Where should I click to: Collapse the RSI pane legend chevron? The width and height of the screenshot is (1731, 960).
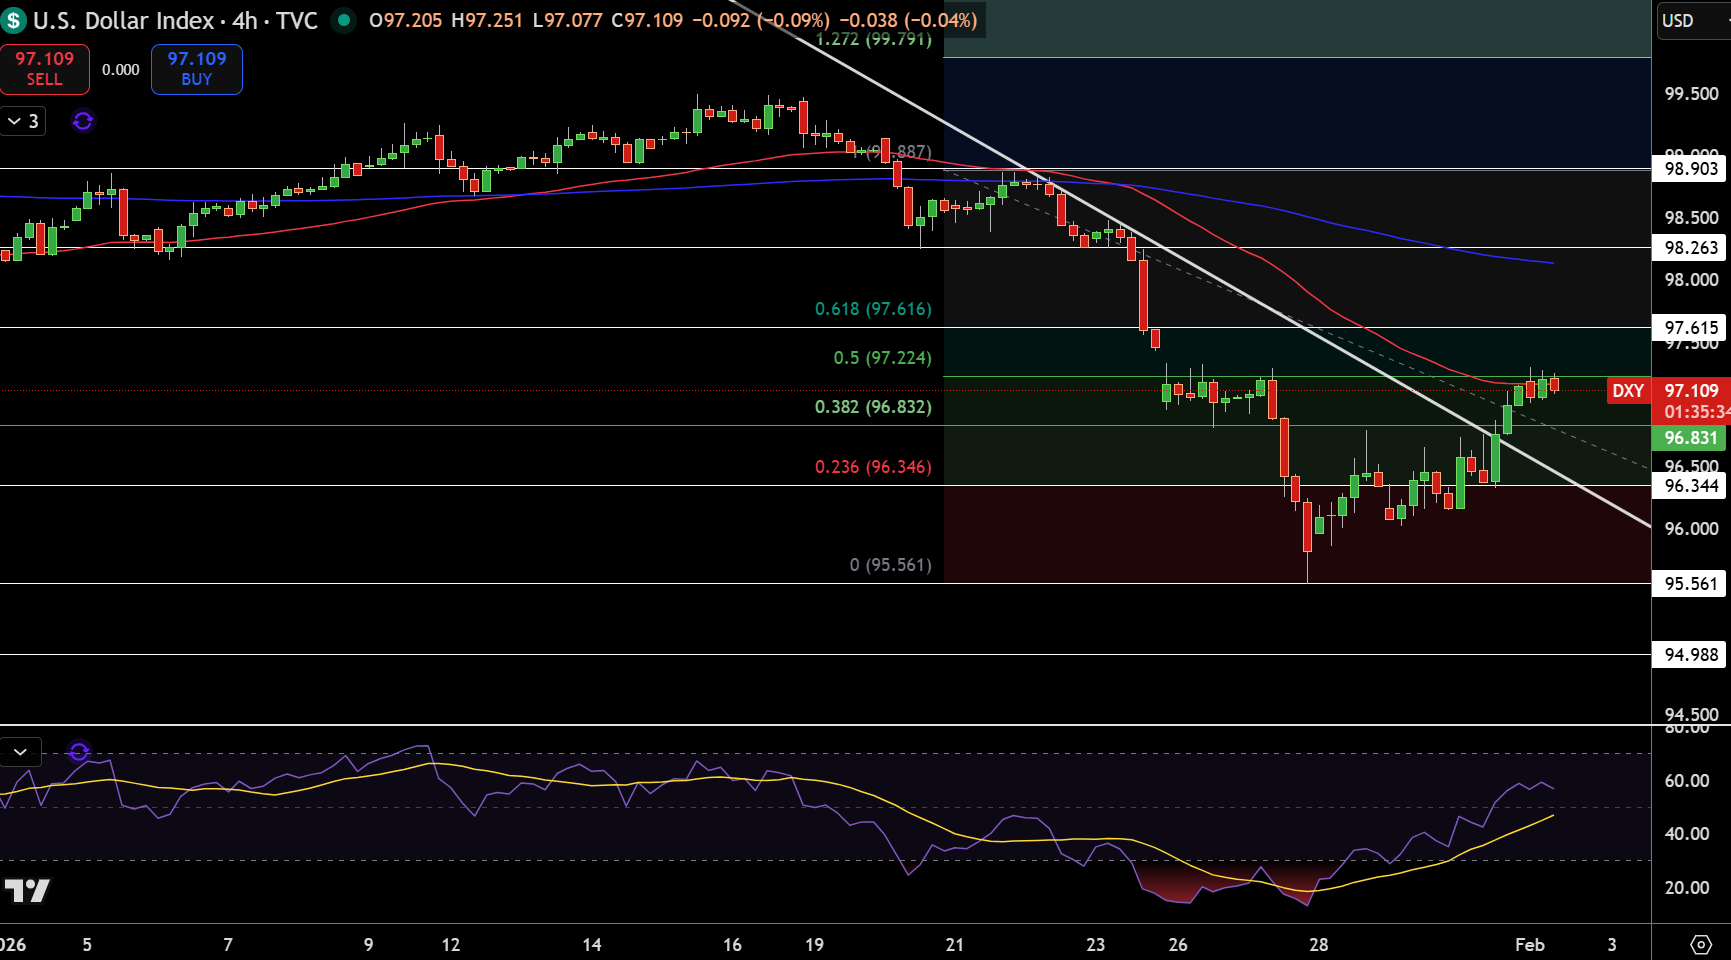(x=20, y=751)
